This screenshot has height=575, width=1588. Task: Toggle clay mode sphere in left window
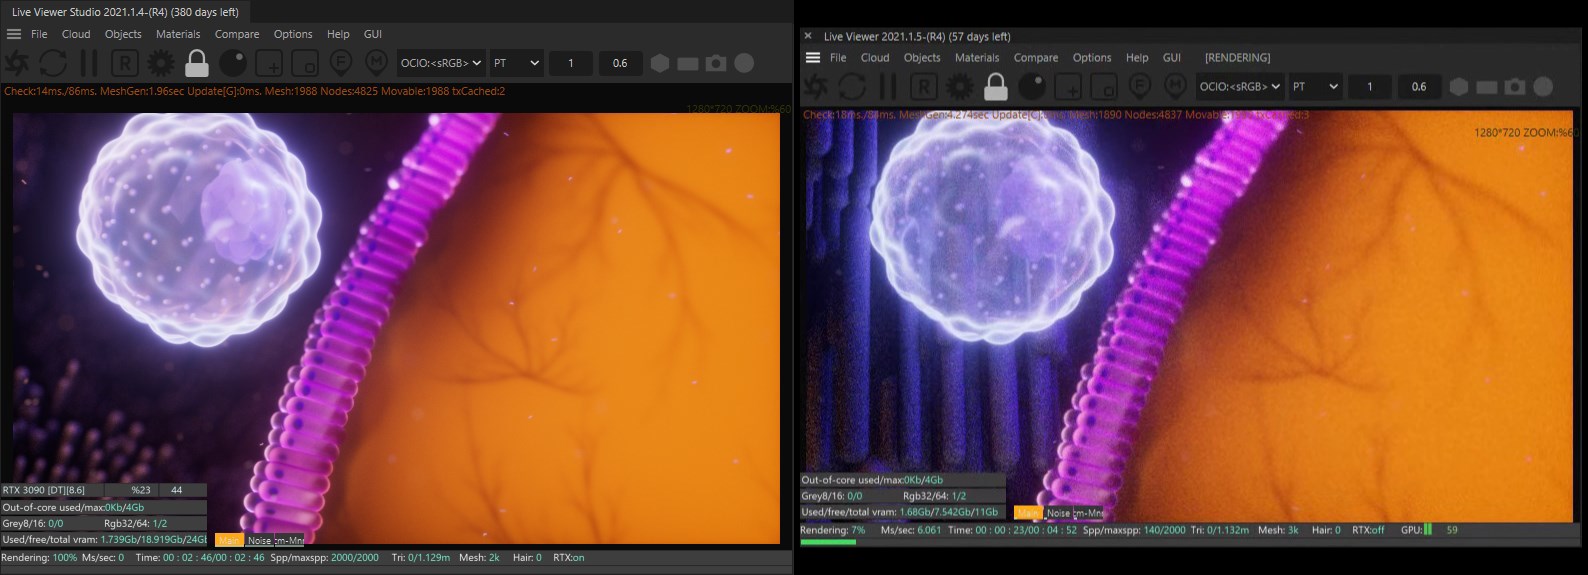233,62
